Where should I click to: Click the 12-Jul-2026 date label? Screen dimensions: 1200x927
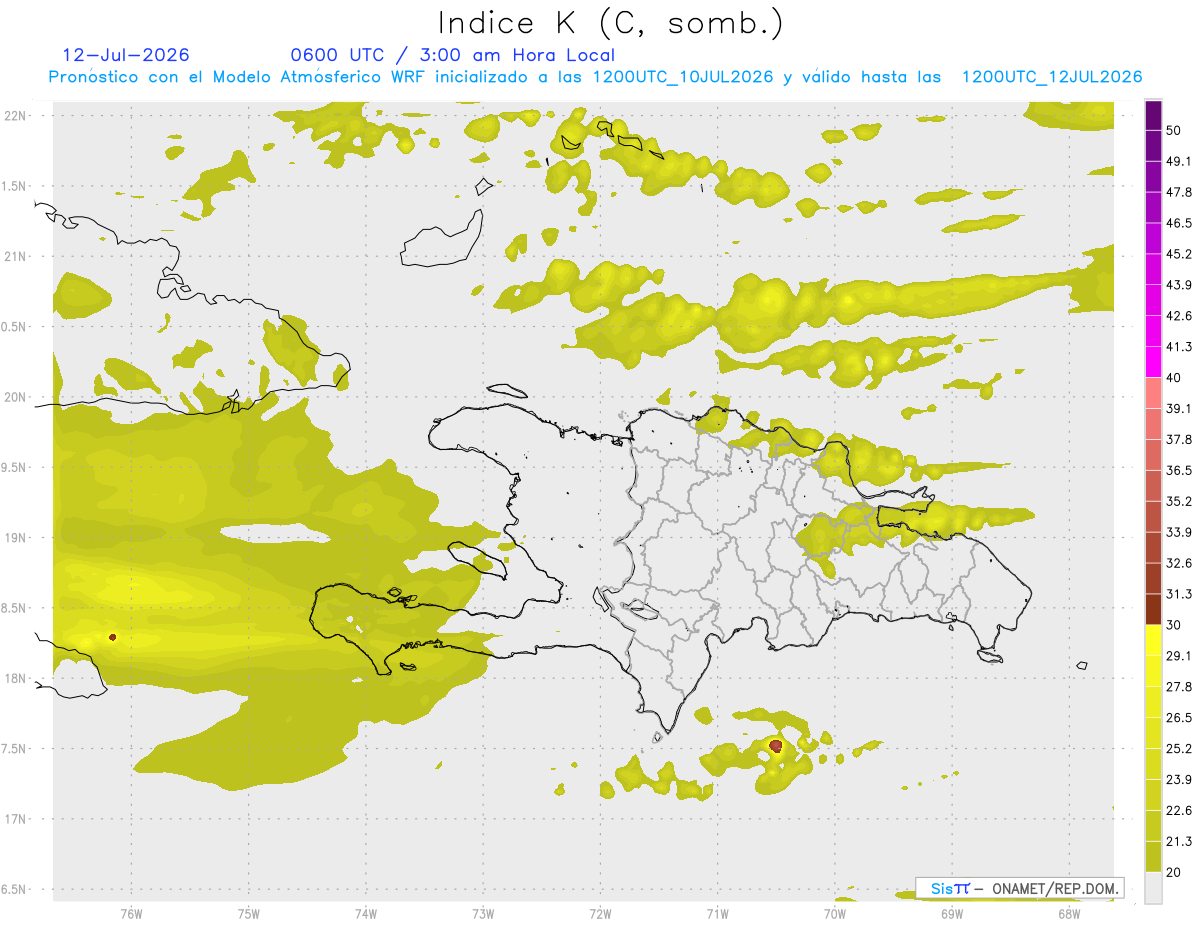(x=126, y=55)
